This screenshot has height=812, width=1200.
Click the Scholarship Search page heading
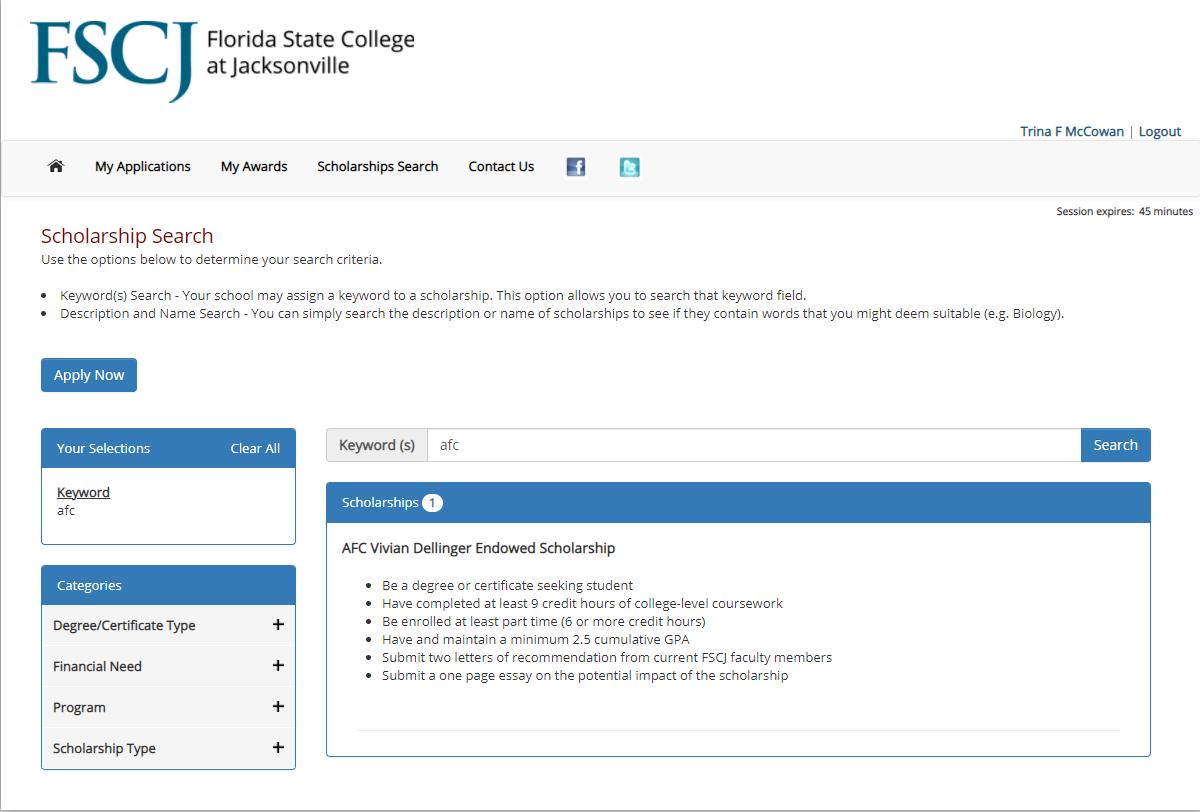(x=127, y=236)
